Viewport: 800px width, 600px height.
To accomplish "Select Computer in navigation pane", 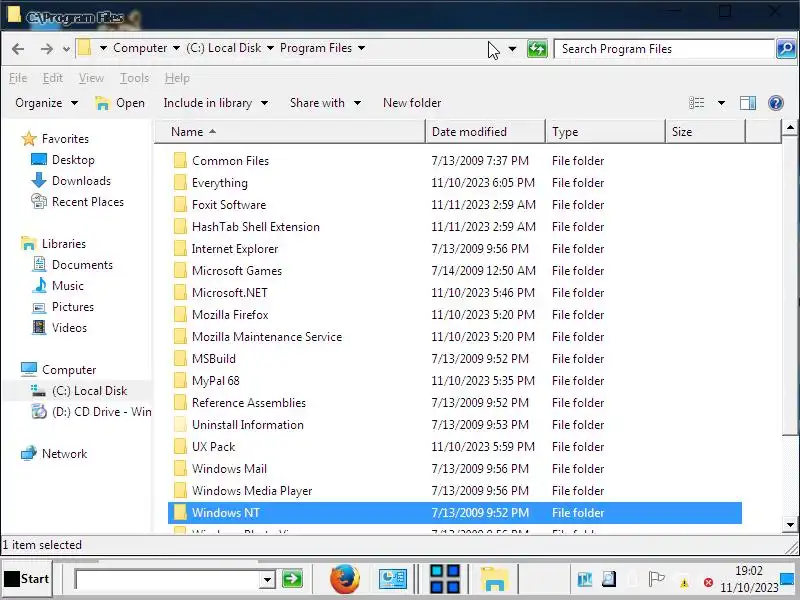I will pos(59,369).
